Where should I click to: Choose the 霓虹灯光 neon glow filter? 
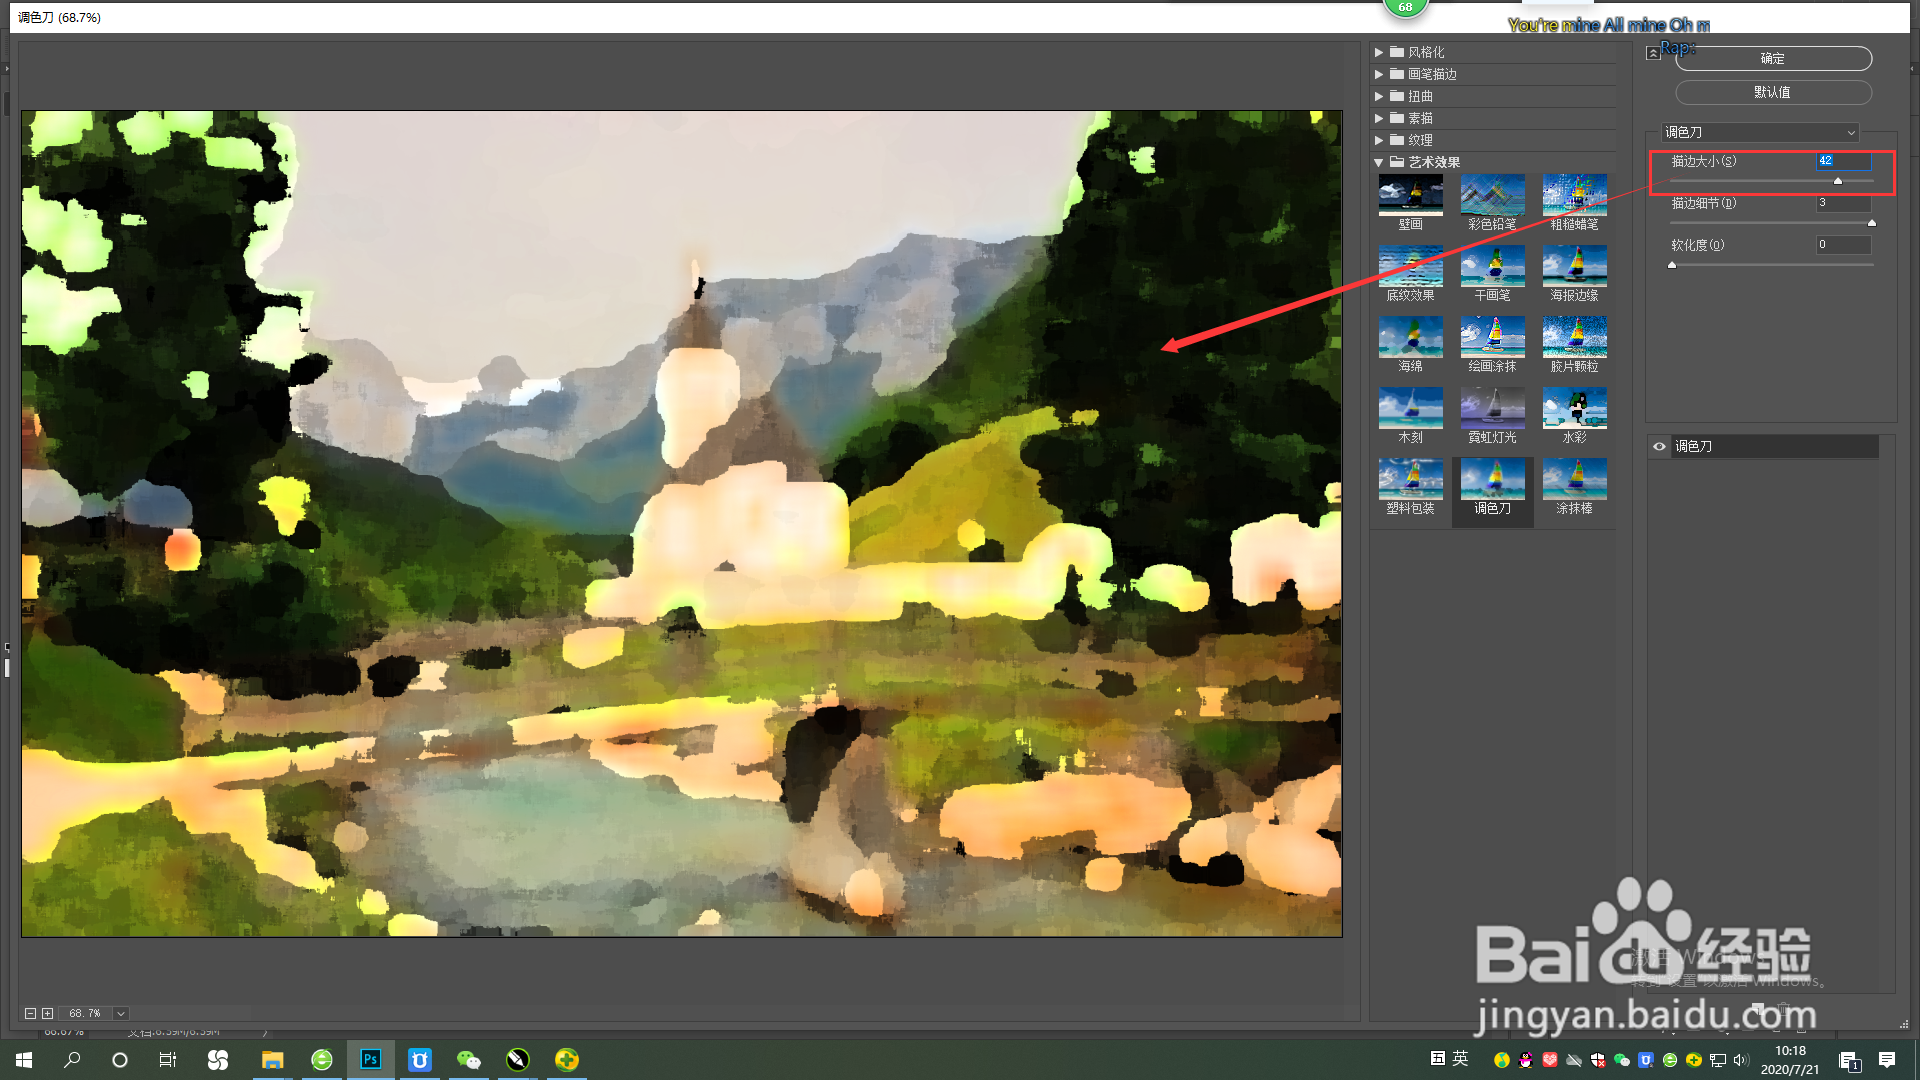(1492, 410)
